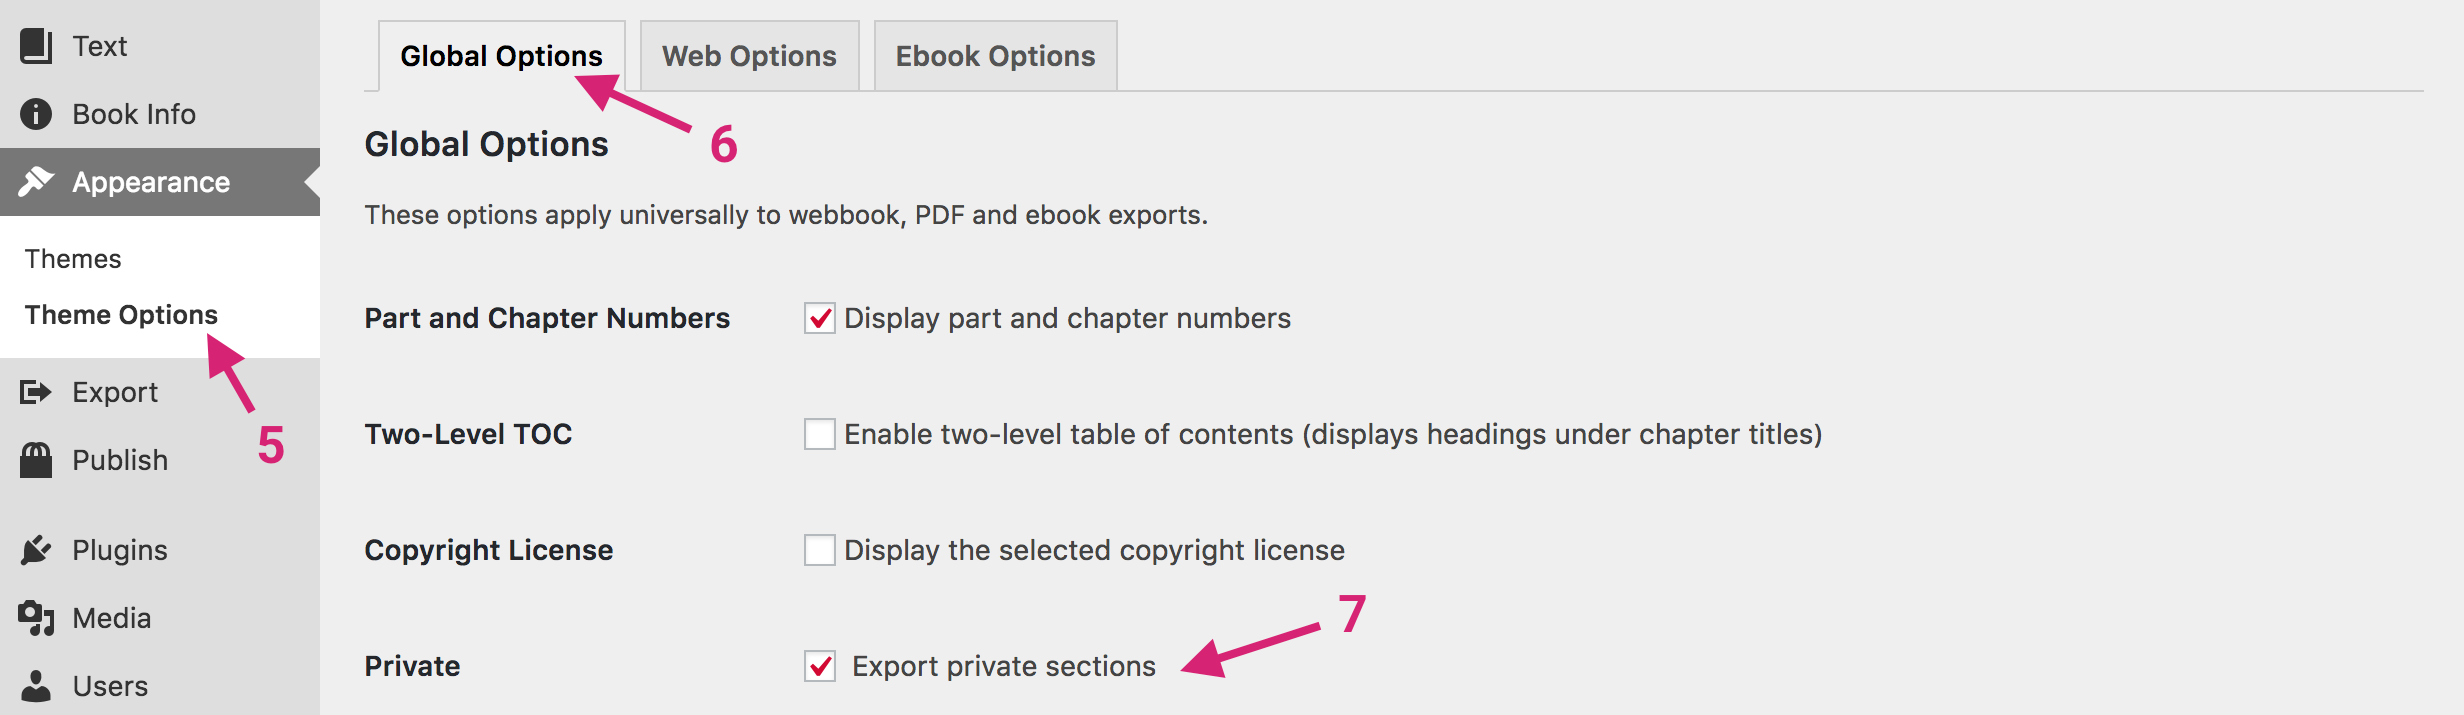
Task: Open Theme Options submenu link
Action: 121,315
